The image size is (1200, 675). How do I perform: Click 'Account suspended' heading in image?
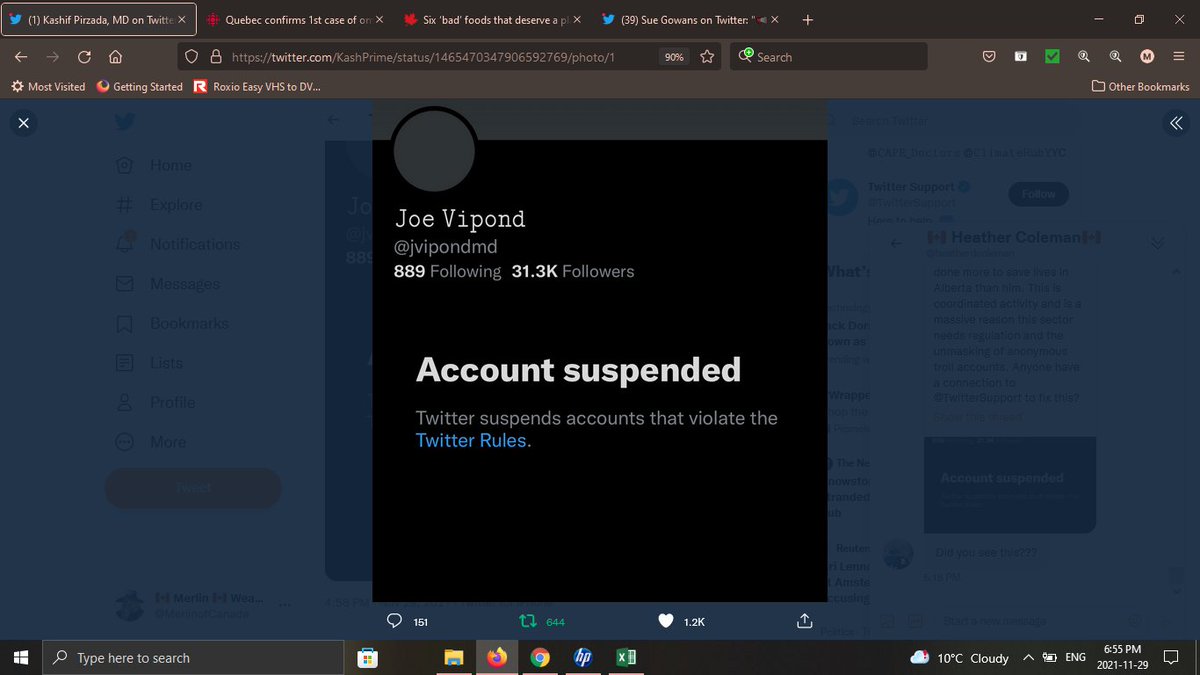578,370
